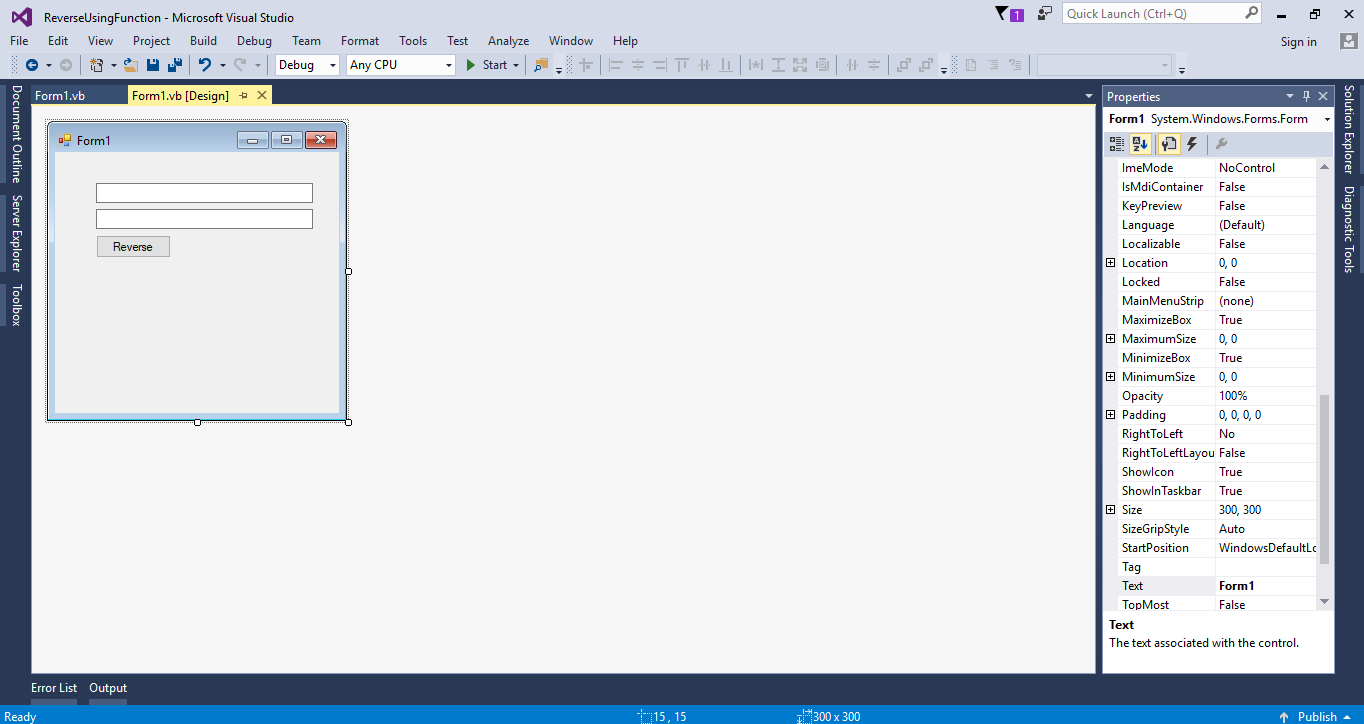The image size is (1364, 724).
Task: Open the Start button dropdown arrow
Action: click(516, 65)
